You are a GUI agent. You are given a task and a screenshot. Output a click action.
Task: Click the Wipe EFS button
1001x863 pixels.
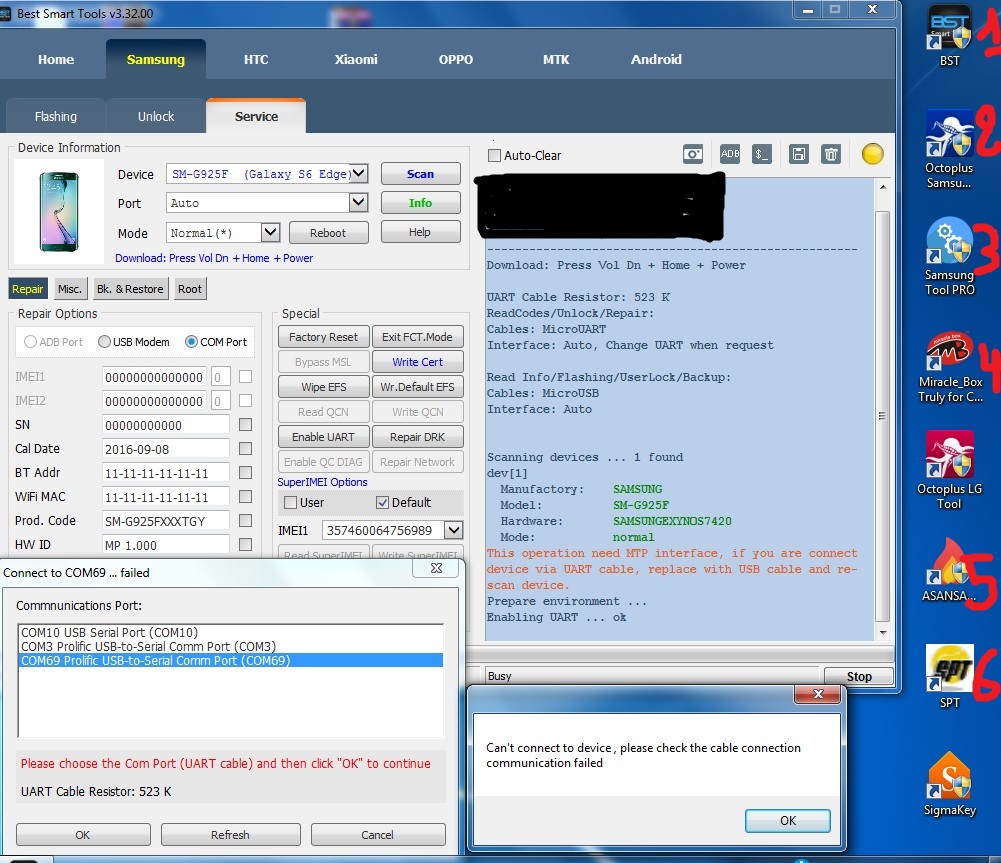(x=323, y=387)
